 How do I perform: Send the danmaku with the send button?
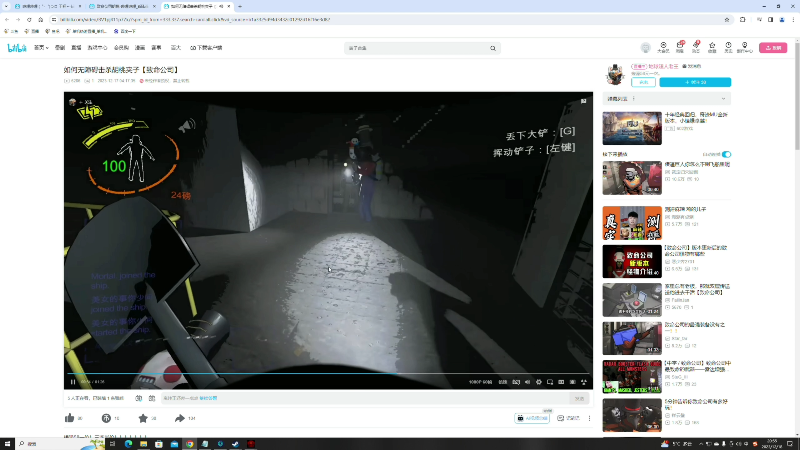tap(579, 398)
